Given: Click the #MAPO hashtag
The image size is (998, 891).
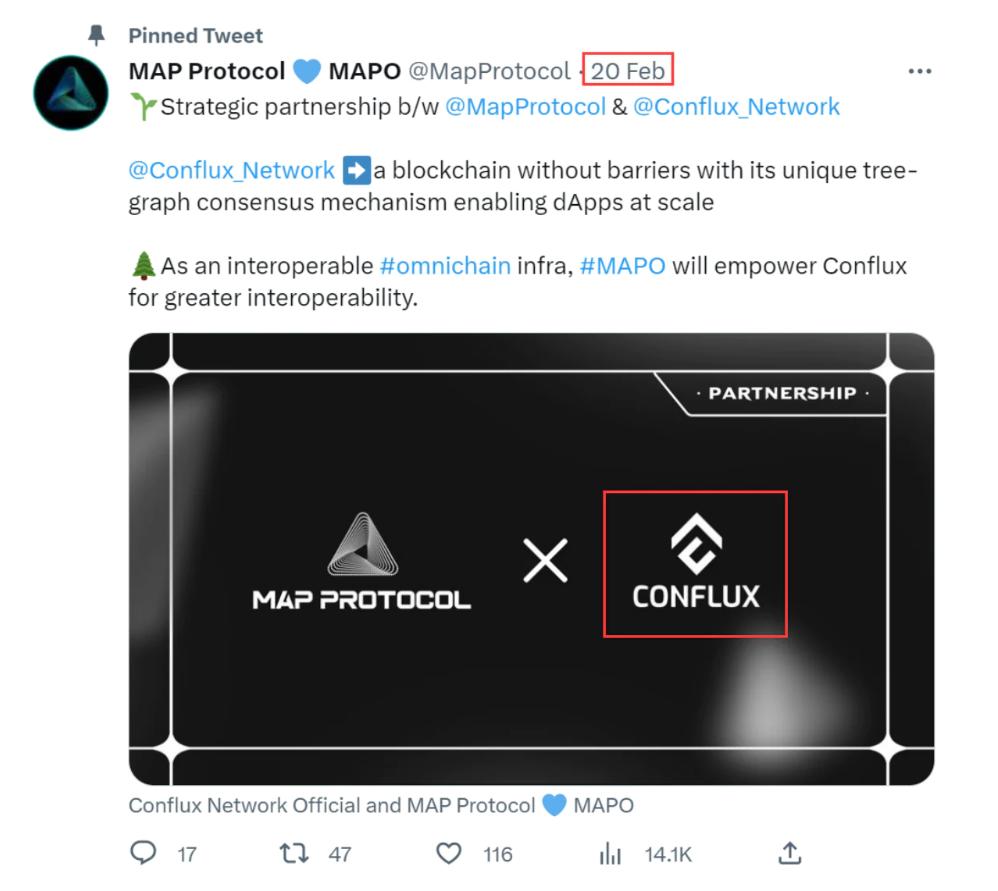Looking at the screenshot, I should tap(621, 267).
